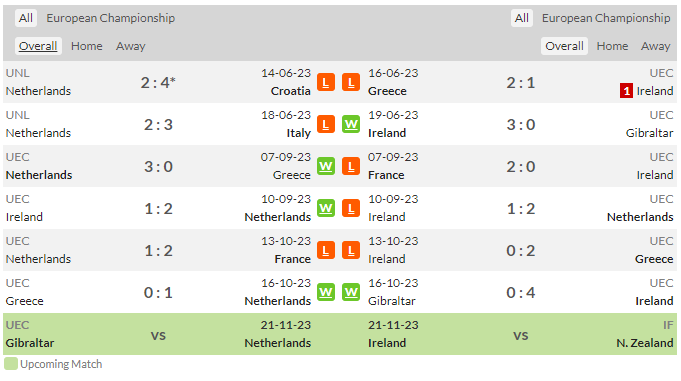Open the right Home results tab
This screenshot has width=681, height=381.
pos(612,46)
